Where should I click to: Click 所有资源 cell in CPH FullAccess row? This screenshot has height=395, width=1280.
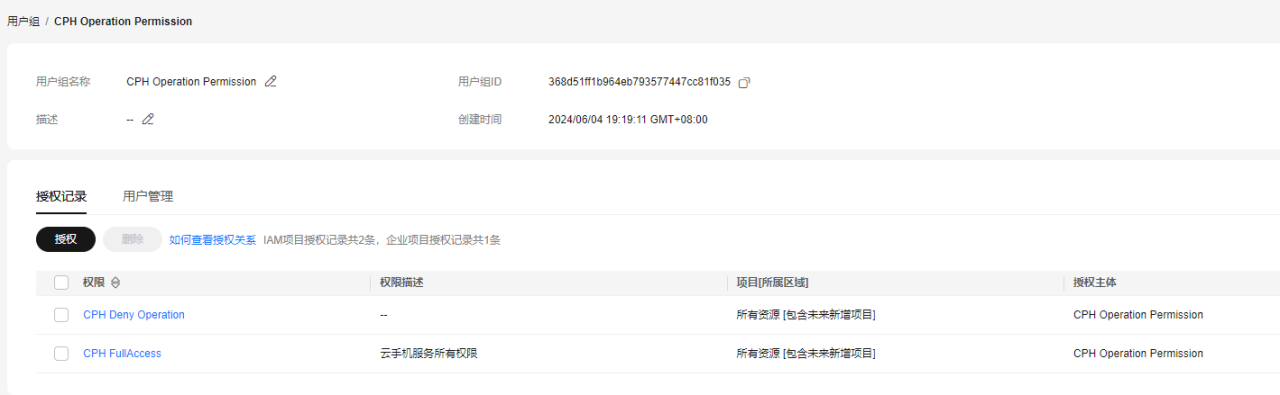click(x=806, y=354)
